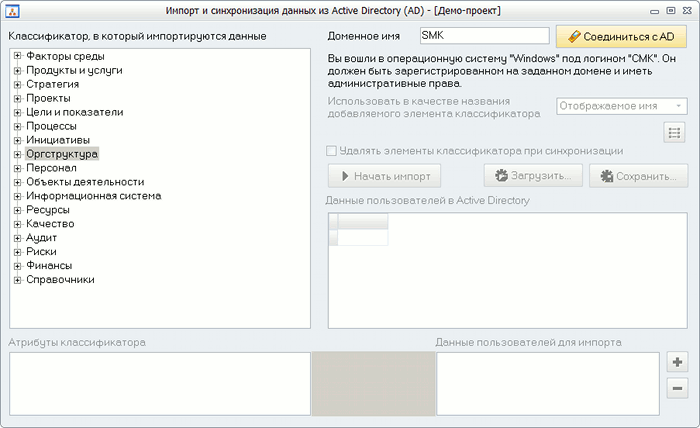700x428 pixels.
Task: Click the Атрибуты классификатора list box
Action: tap(160, 383)
